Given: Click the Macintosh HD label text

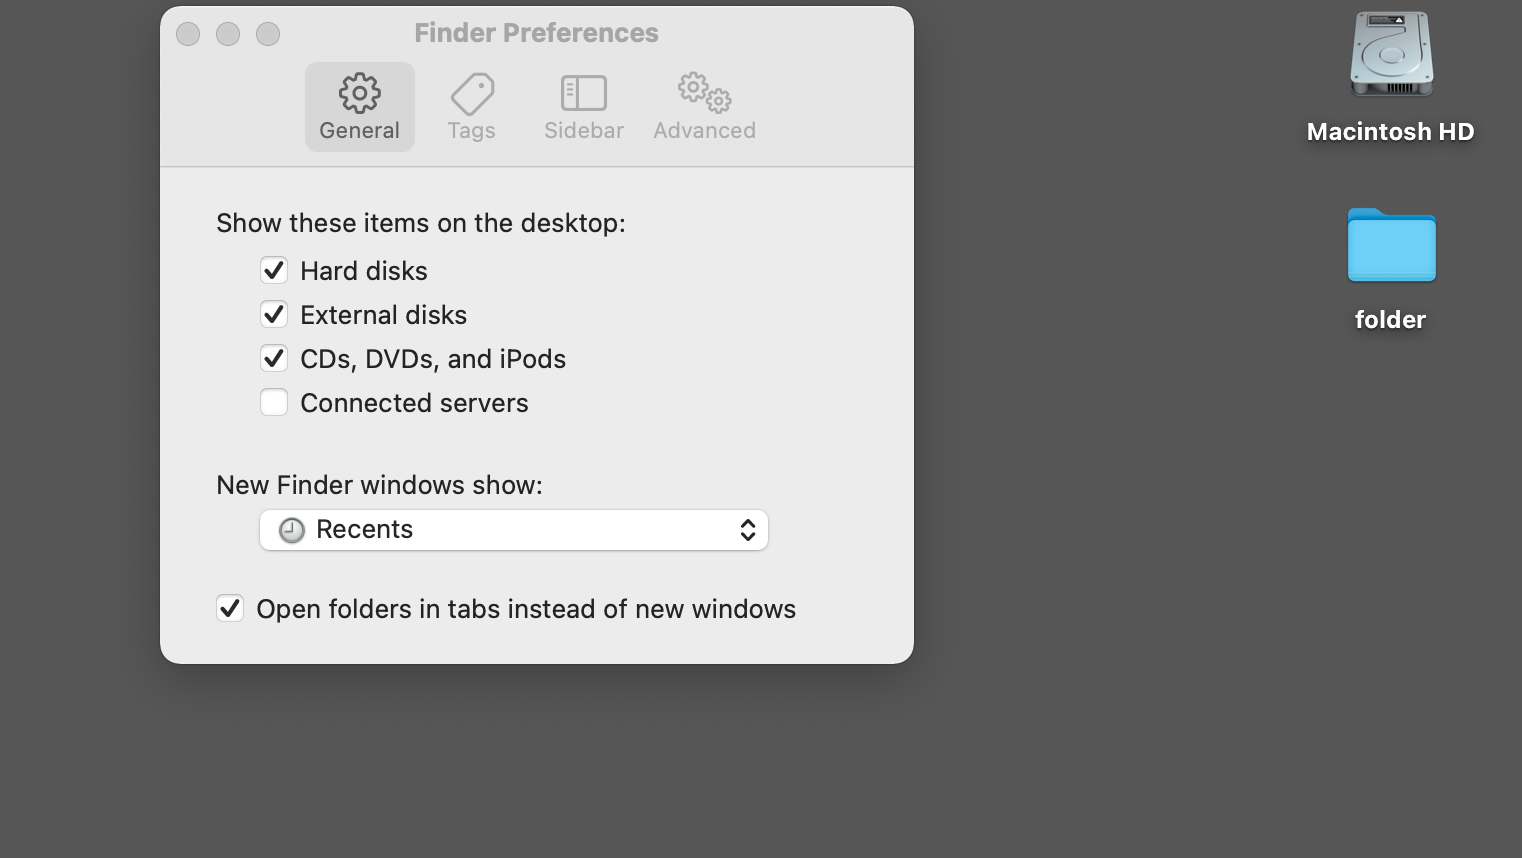Looking at the screenshot, I should (x=1390, y=132).
